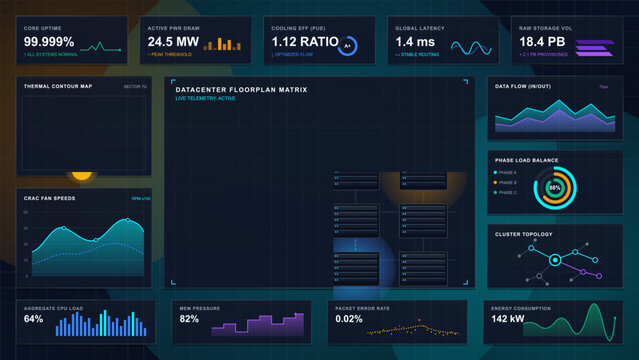Click the orange Active Pwr Draw bar icon

(222, 44)
